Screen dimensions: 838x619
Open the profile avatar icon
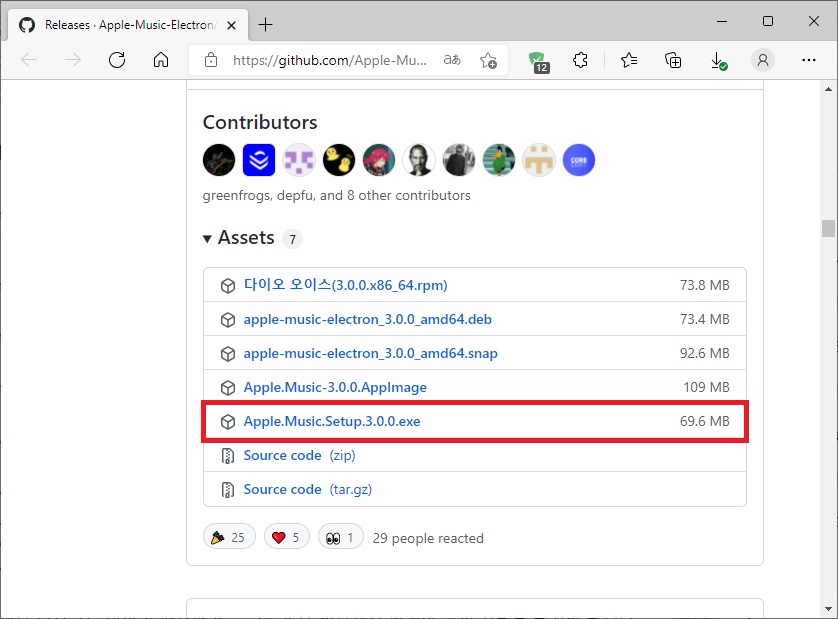763,60
